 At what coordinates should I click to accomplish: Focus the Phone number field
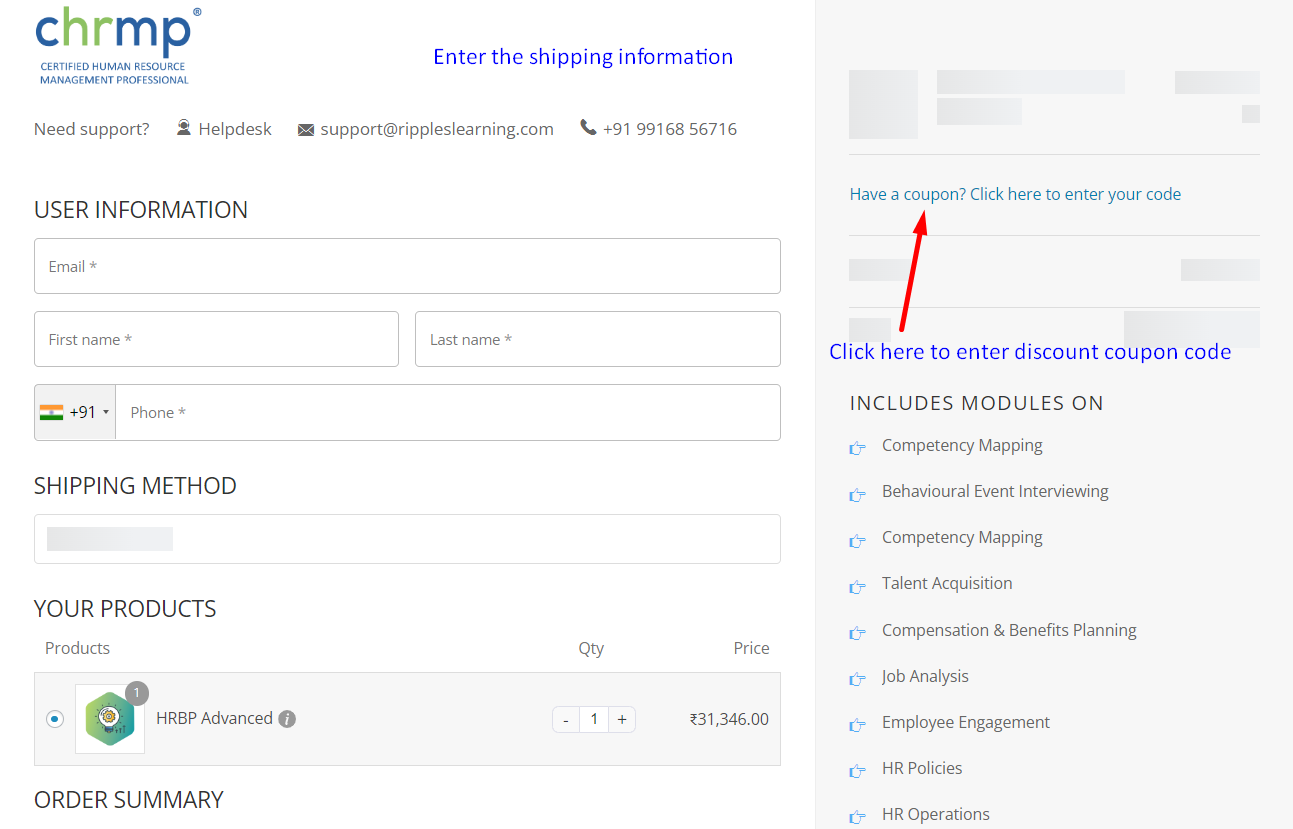point(447,412)
